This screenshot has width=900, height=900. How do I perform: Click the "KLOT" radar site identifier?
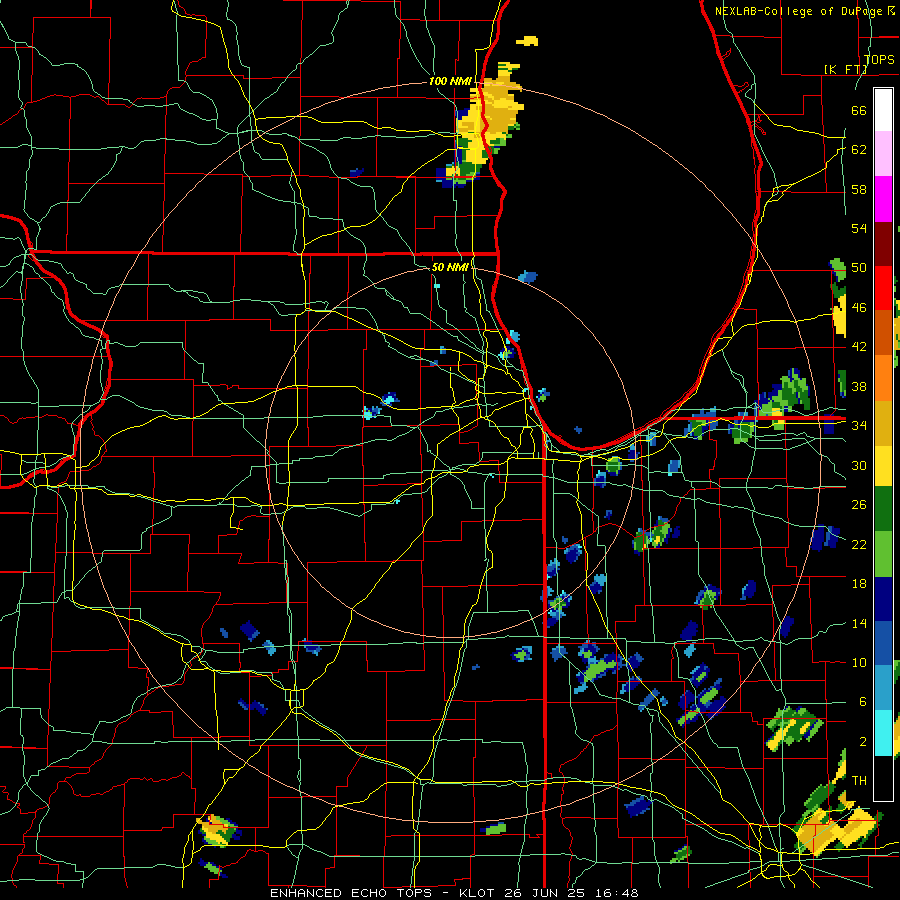pyautogui.click(x=478, y=893)
